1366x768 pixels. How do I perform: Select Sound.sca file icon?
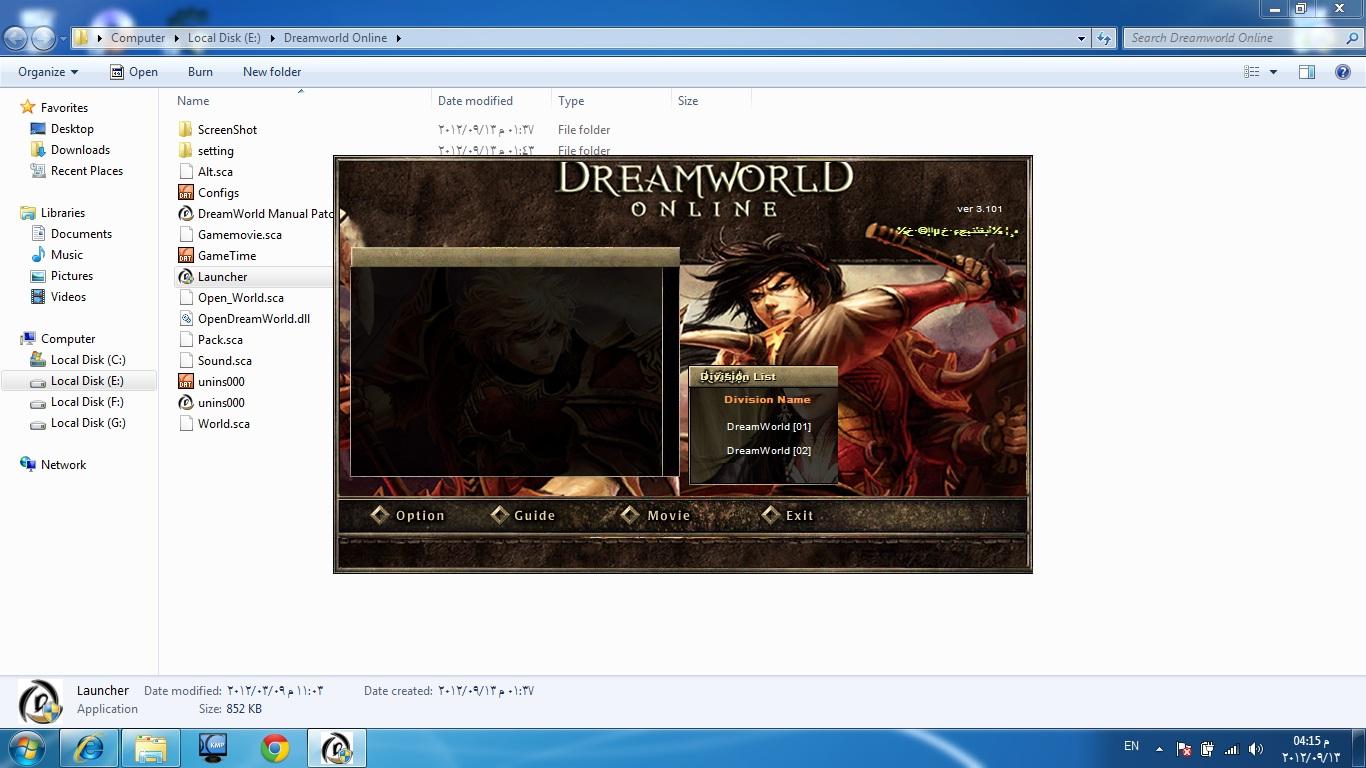(x=186, y=361)
